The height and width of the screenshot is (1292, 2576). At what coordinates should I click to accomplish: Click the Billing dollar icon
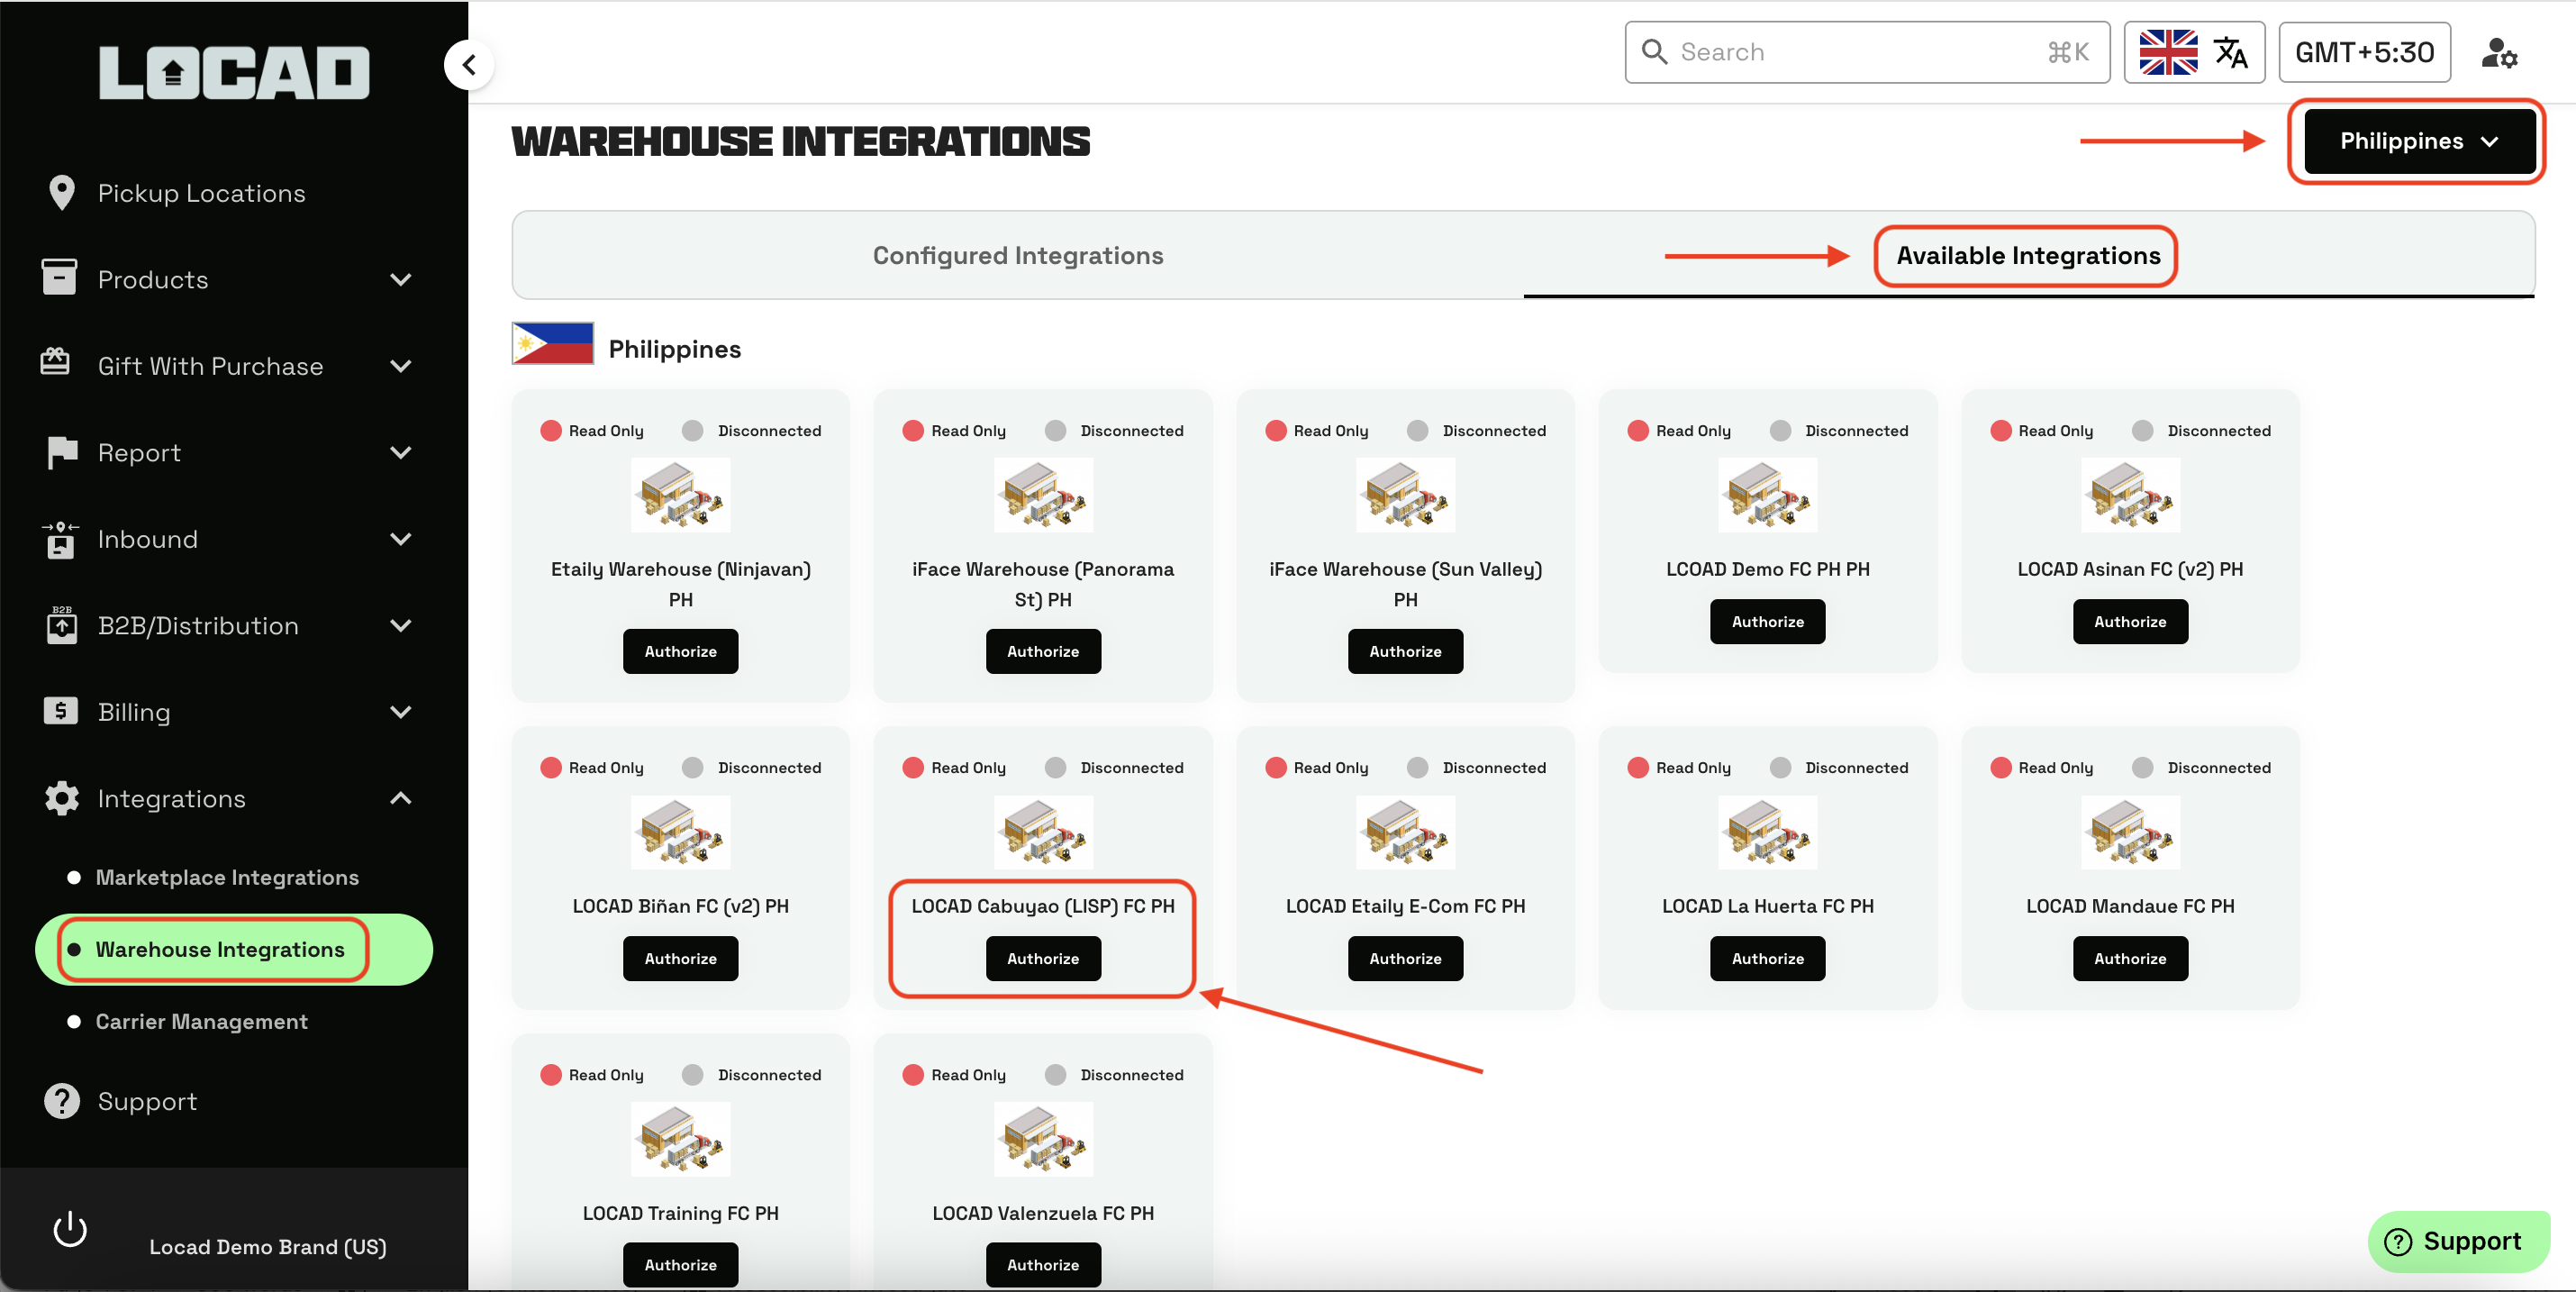point(60,711)
